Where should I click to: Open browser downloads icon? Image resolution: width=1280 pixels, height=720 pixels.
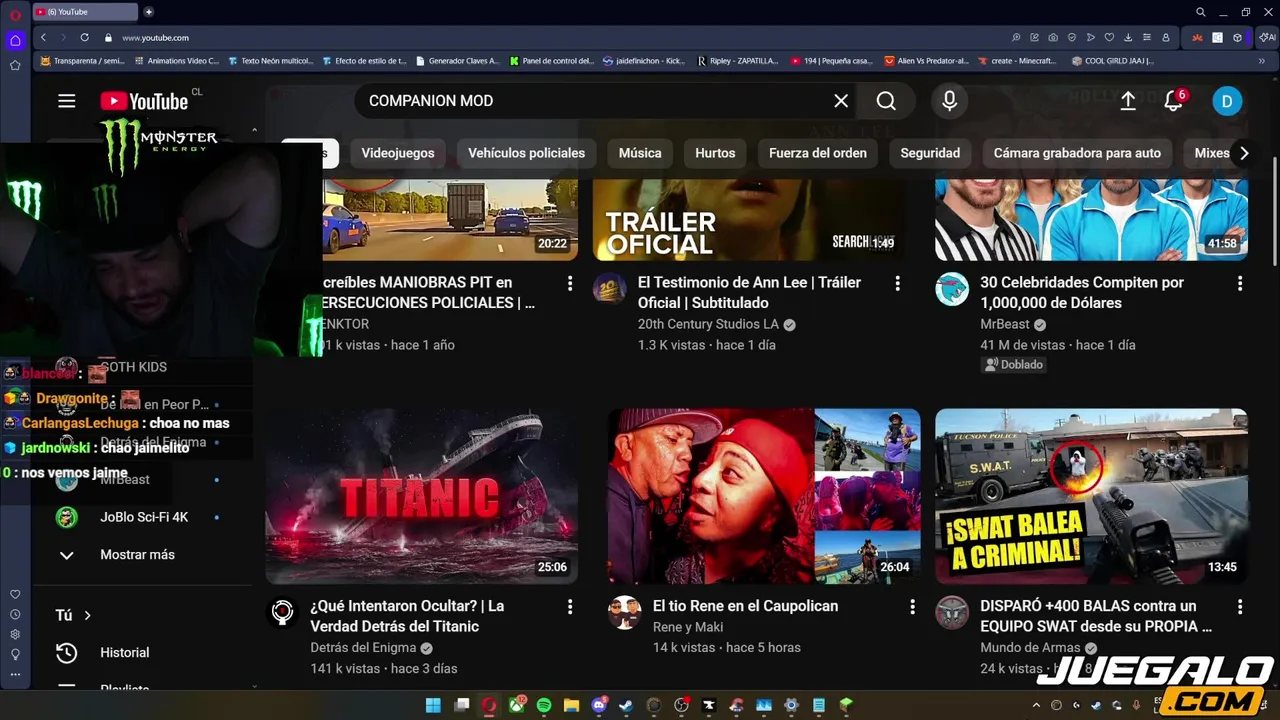1128,37
